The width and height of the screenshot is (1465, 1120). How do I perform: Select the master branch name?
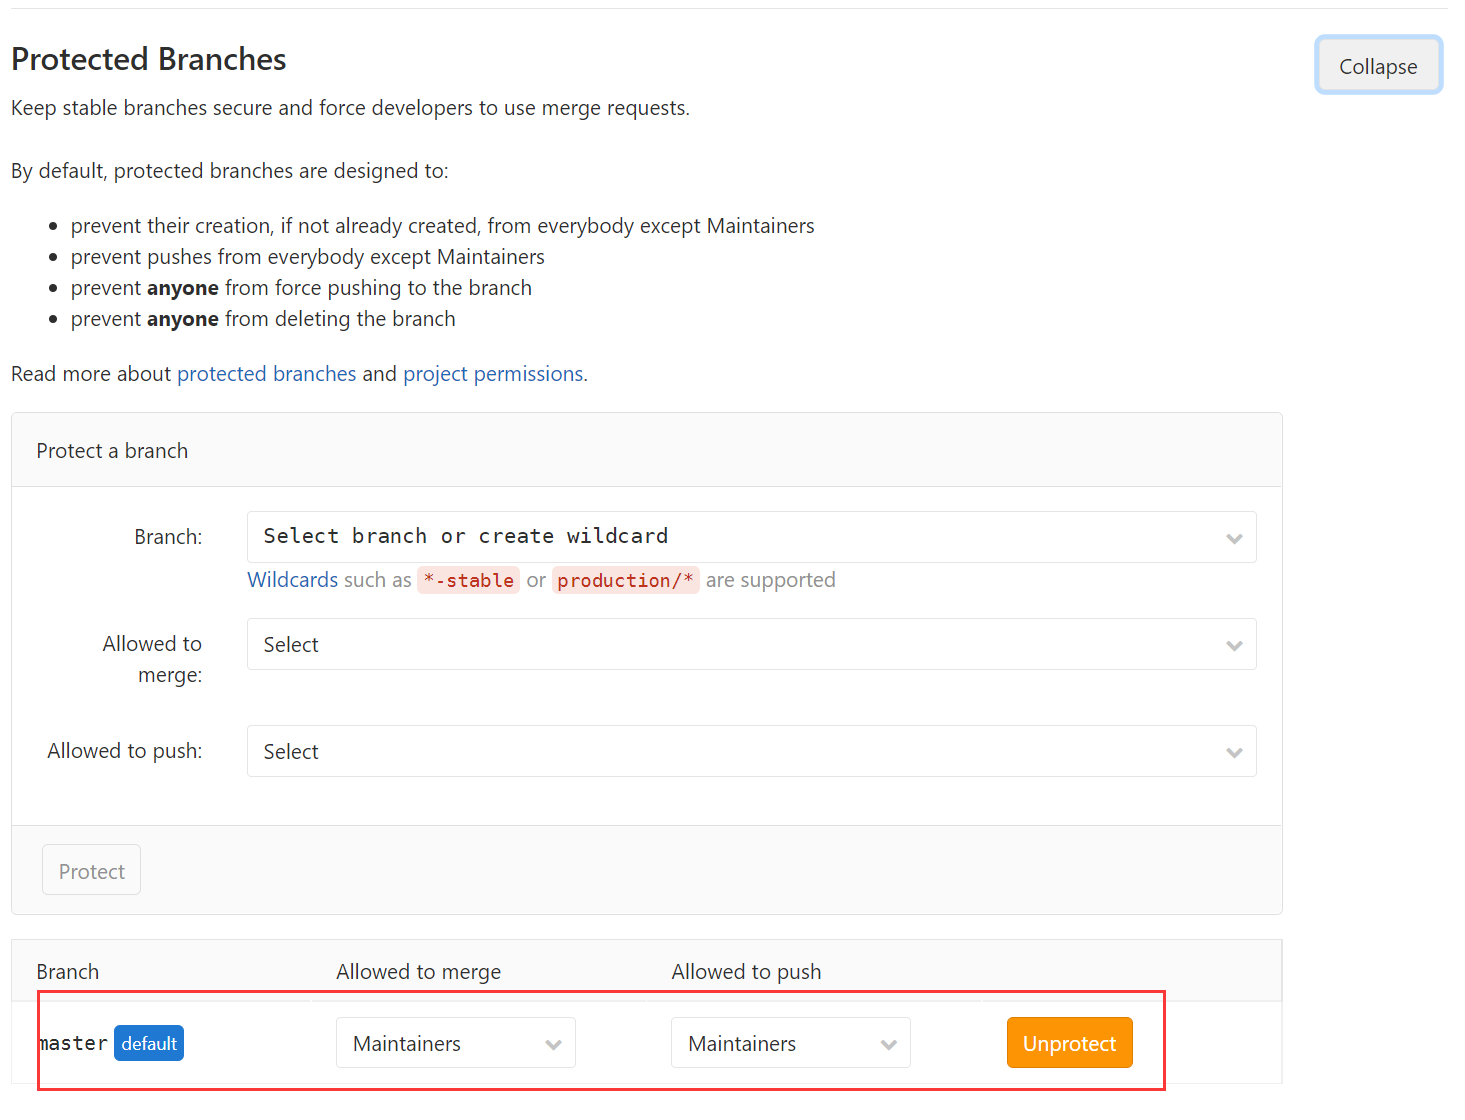point(74,1043)
